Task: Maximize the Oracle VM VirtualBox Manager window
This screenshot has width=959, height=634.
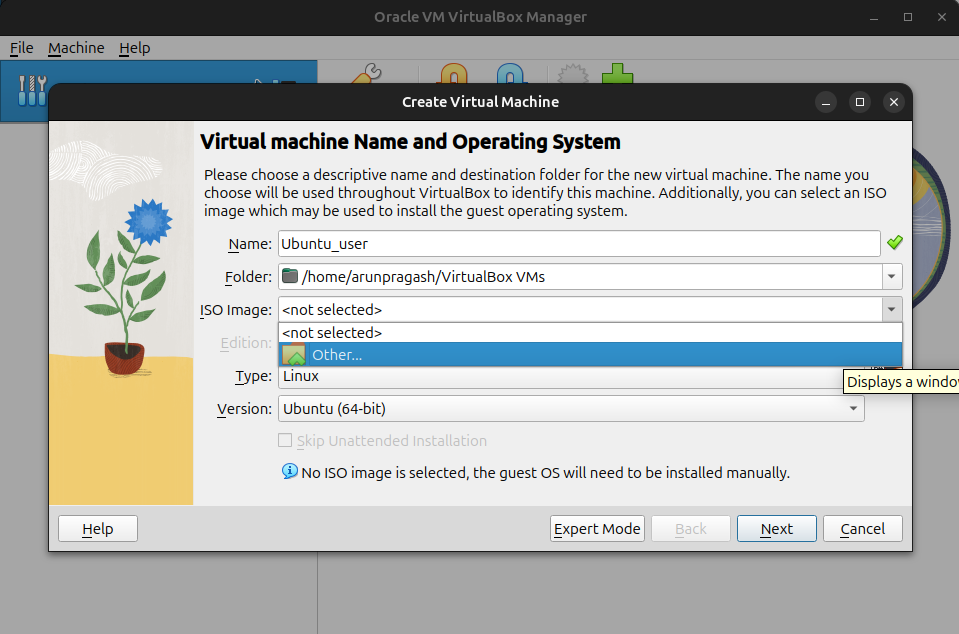Action: [908, 18]
